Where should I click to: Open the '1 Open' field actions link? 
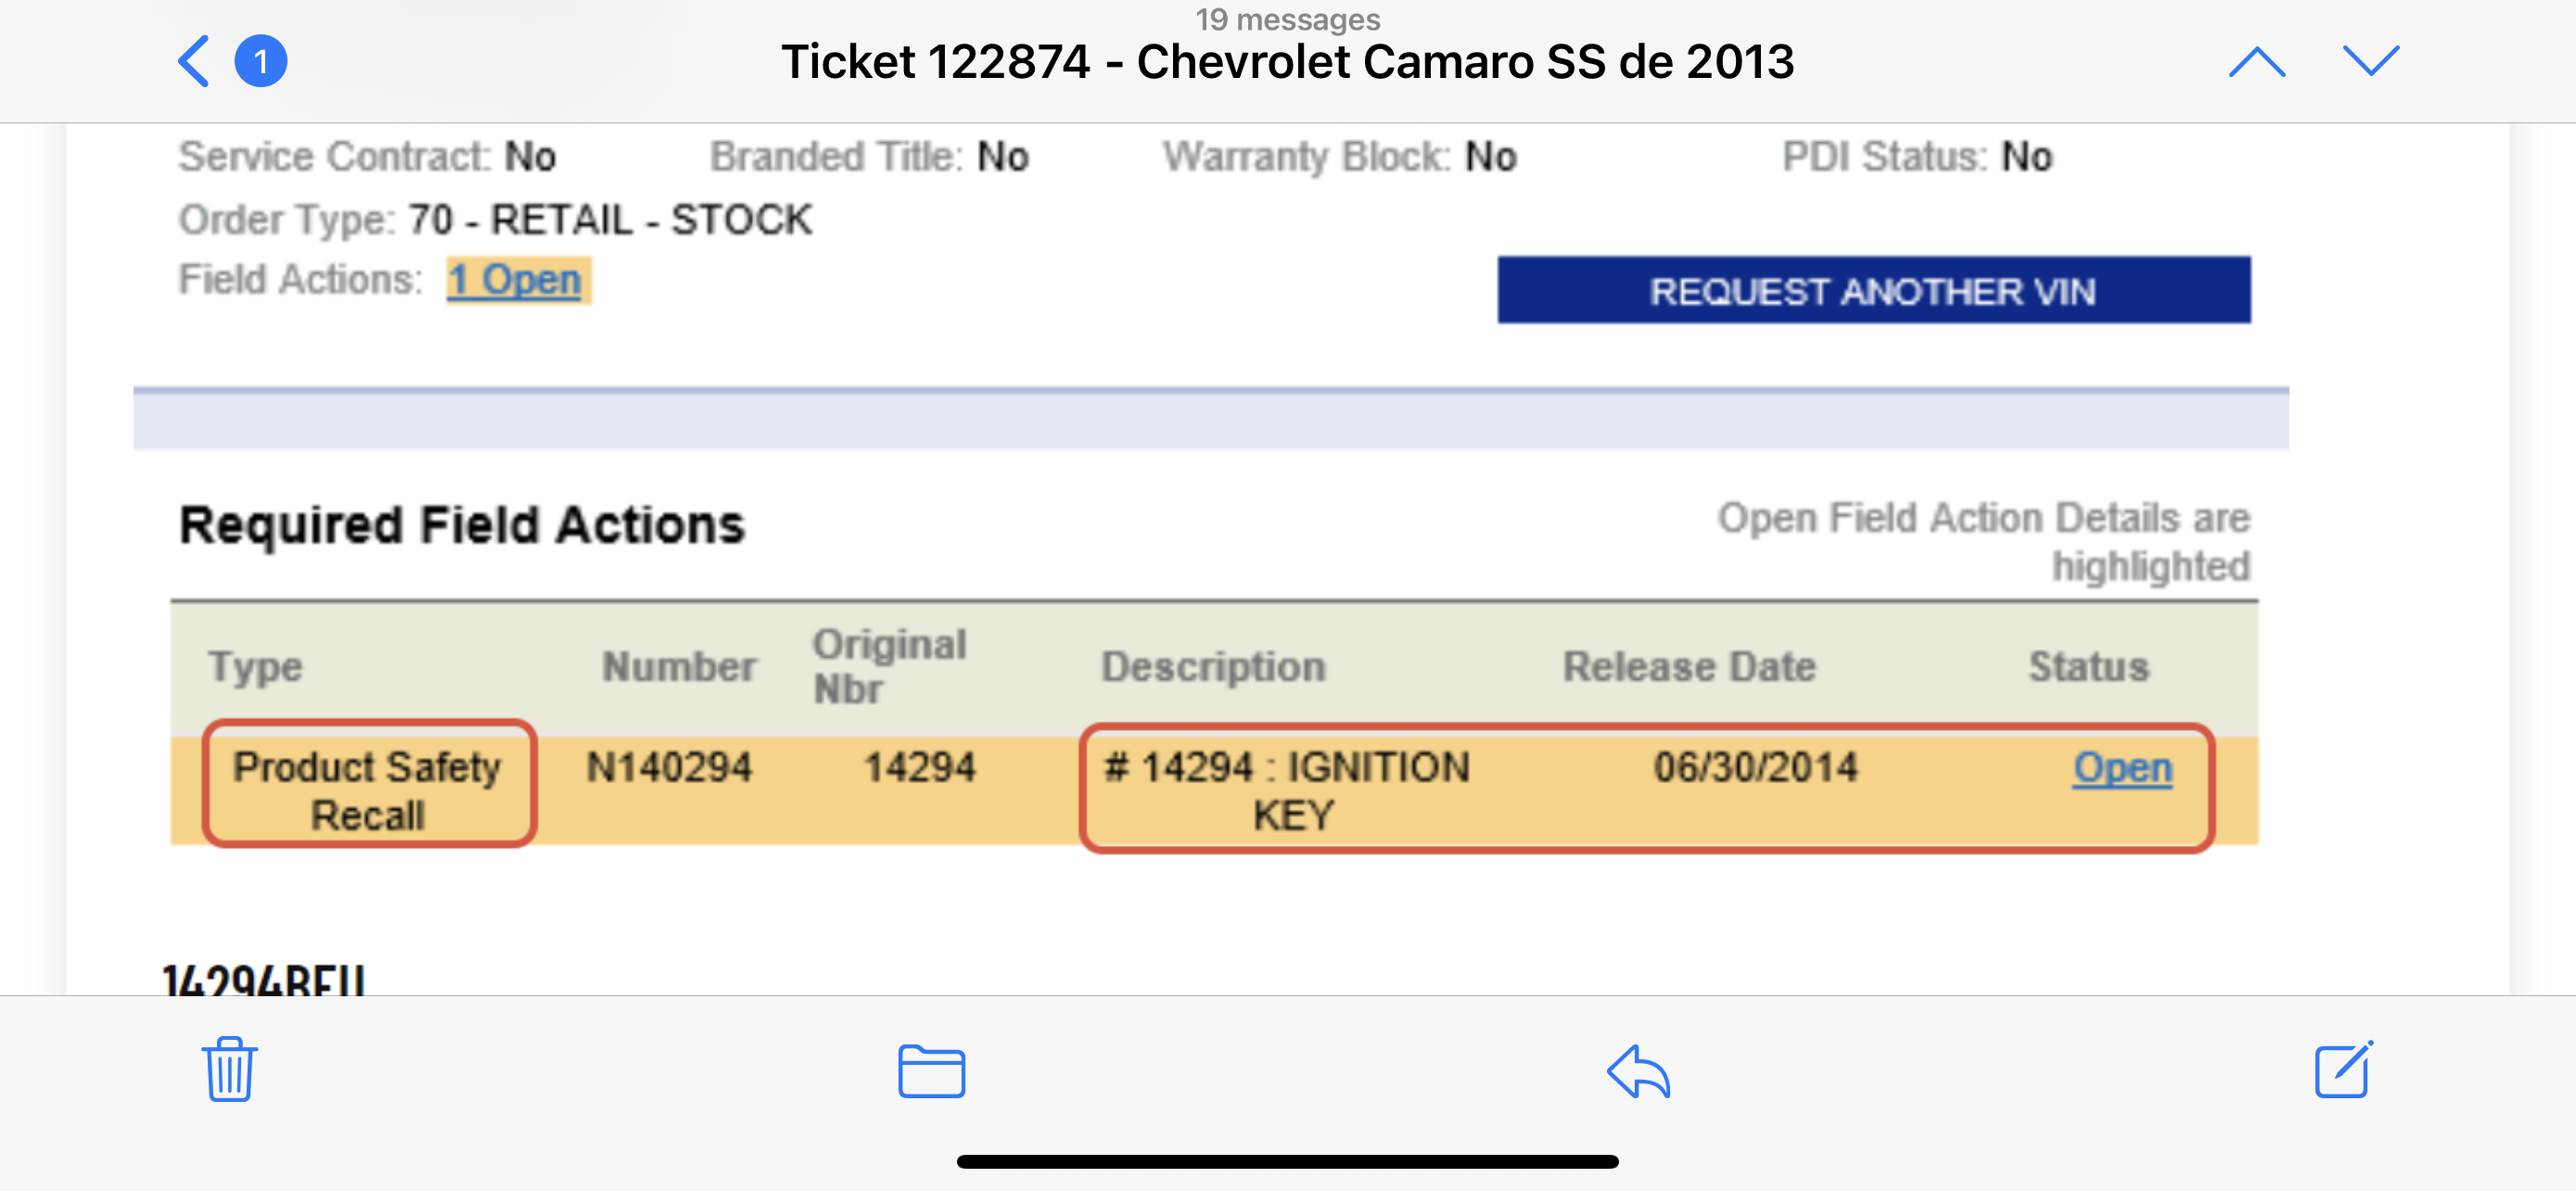pos(515,280)
